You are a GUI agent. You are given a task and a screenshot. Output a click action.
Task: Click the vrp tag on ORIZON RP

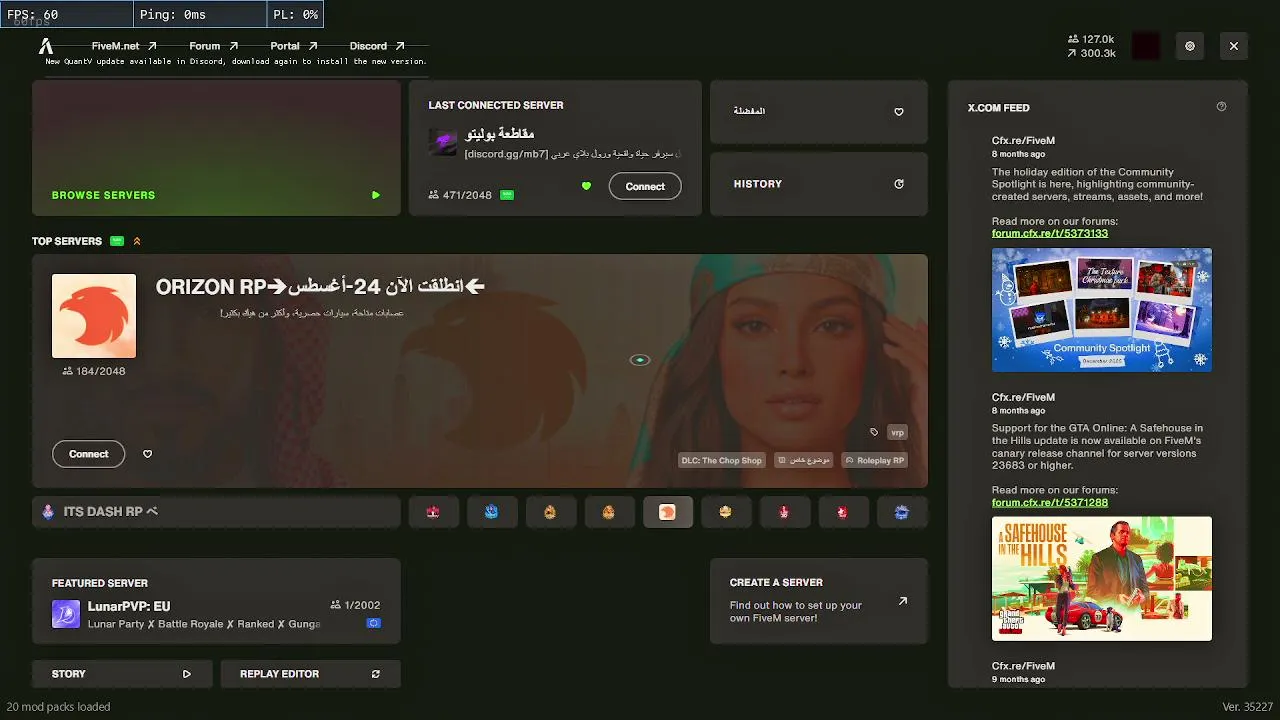coord(897,432)
